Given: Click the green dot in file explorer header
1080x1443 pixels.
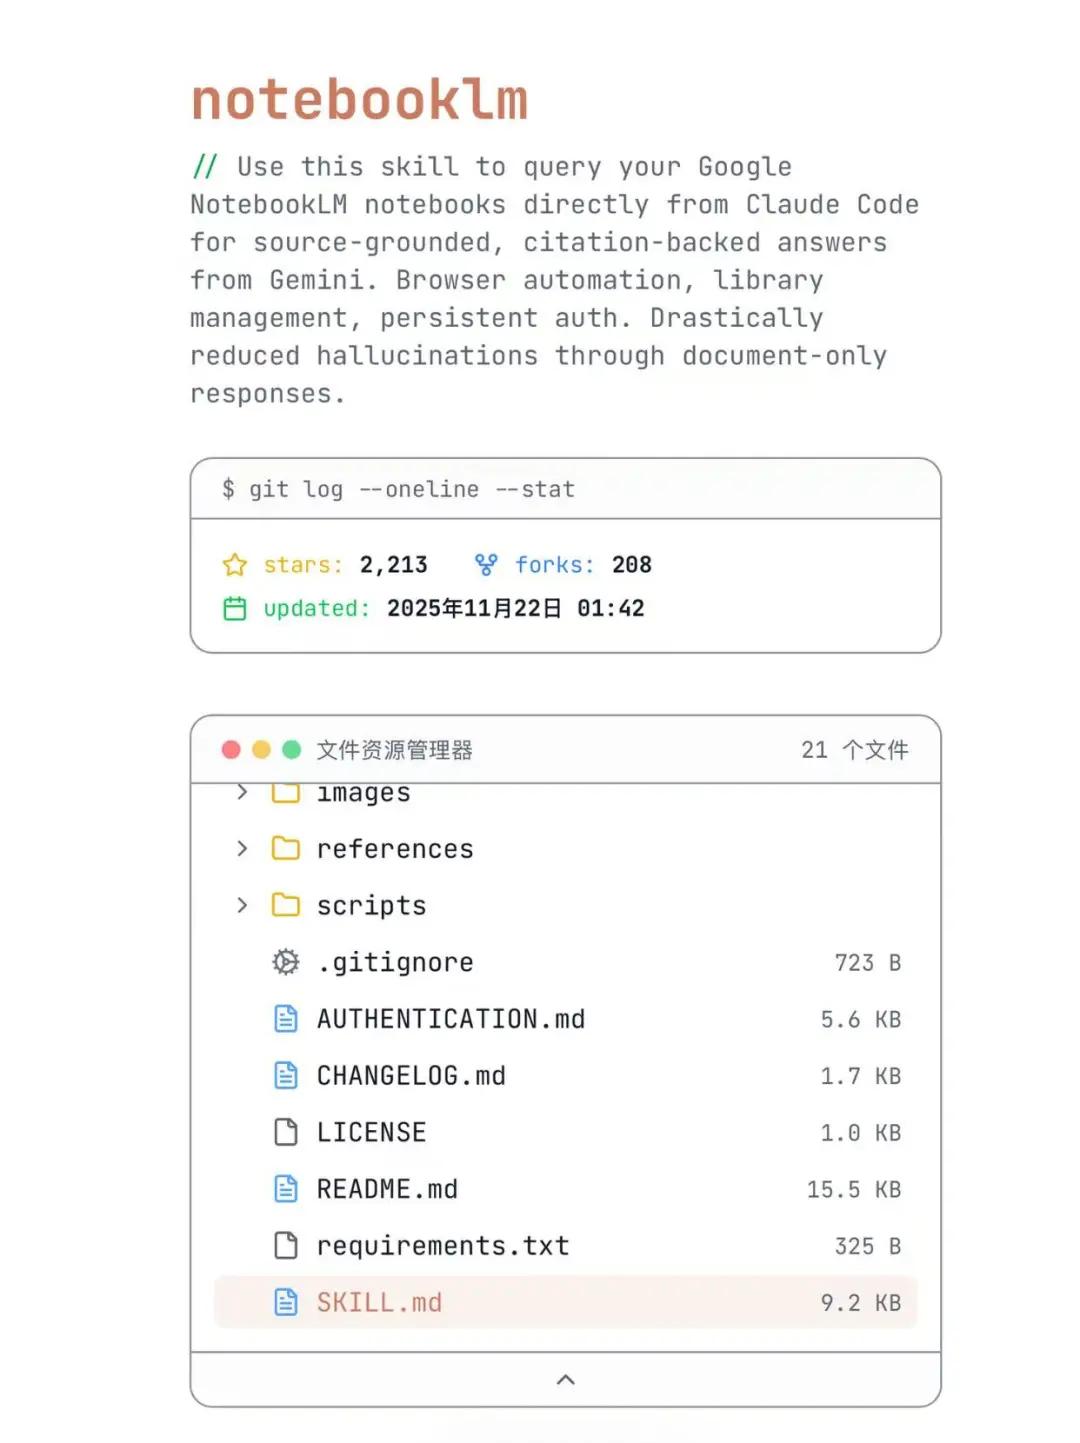Looking at the screenshot, I should (292, 750).
